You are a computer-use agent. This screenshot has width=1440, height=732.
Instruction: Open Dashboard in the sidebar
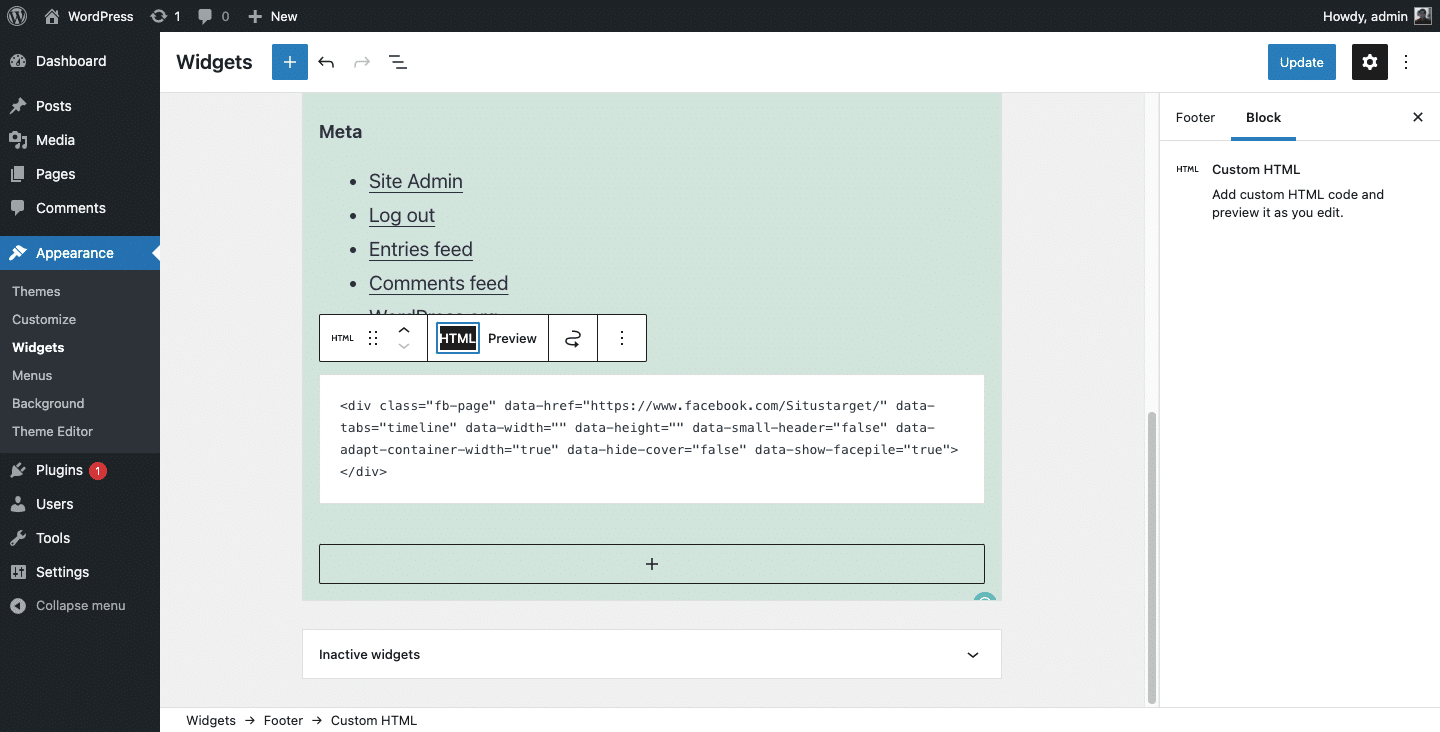80,61
